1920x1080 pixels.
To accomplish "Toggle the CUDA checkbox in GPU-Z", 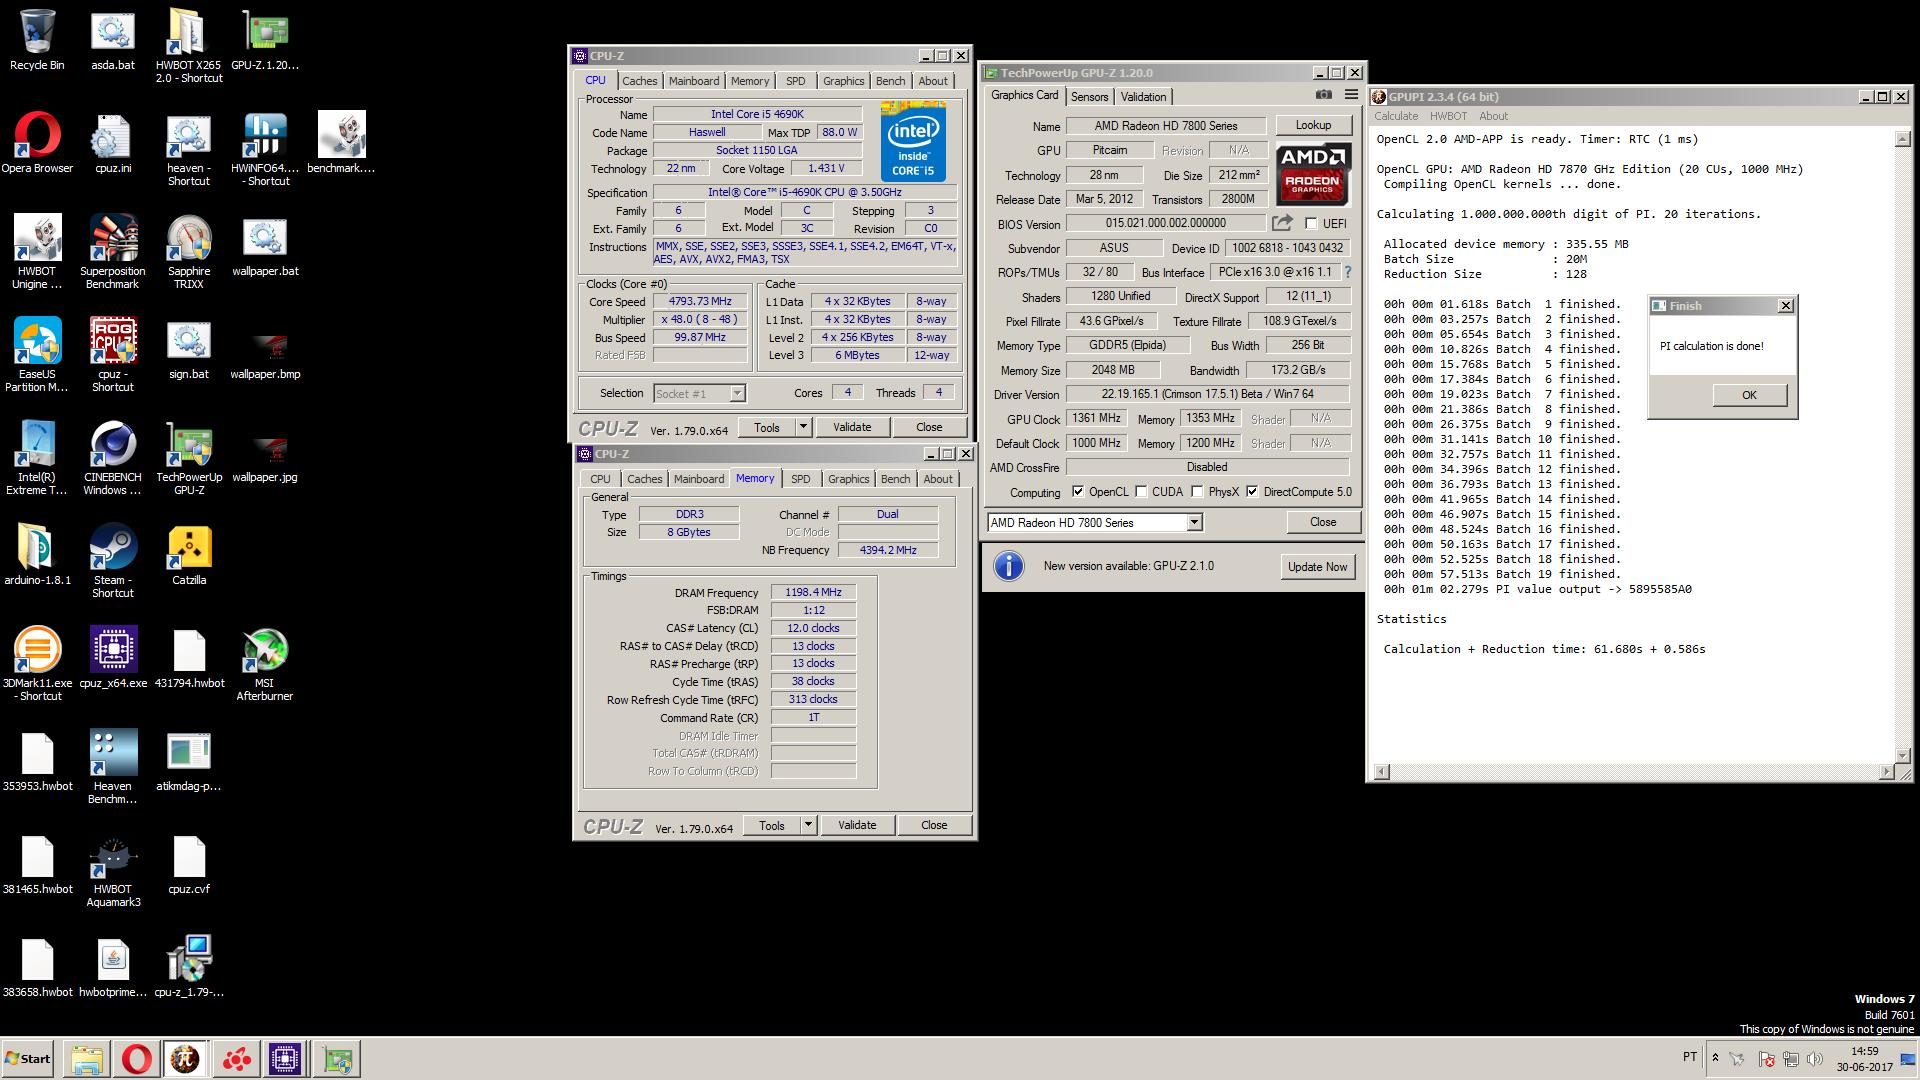I will [x=1141, y=492].
